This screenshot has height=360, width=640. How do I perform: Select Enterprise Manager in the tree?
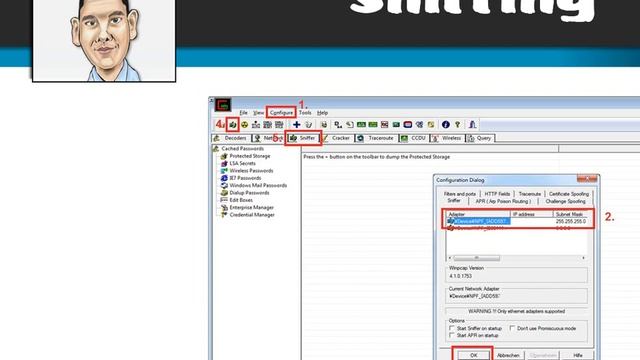(x=251, y=207)
